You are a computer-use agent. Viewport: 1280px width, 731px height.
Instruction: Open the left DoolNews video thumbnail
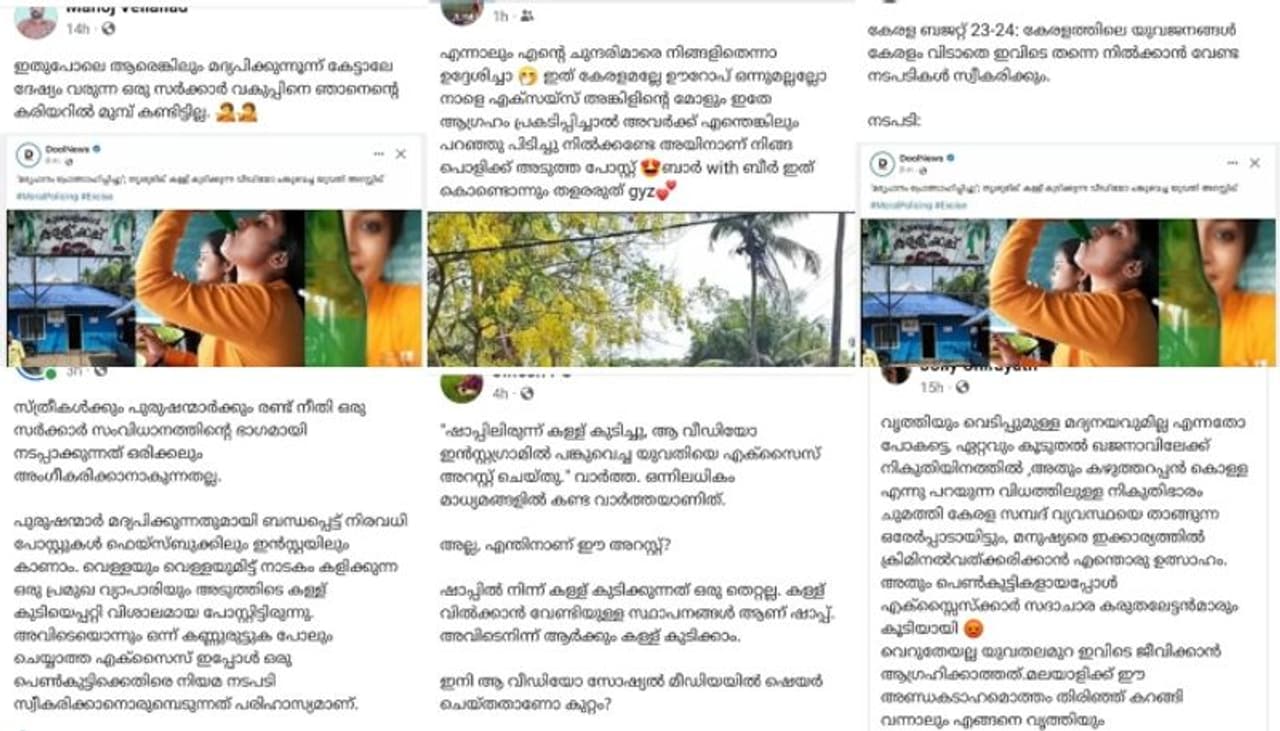coord(215,288)
